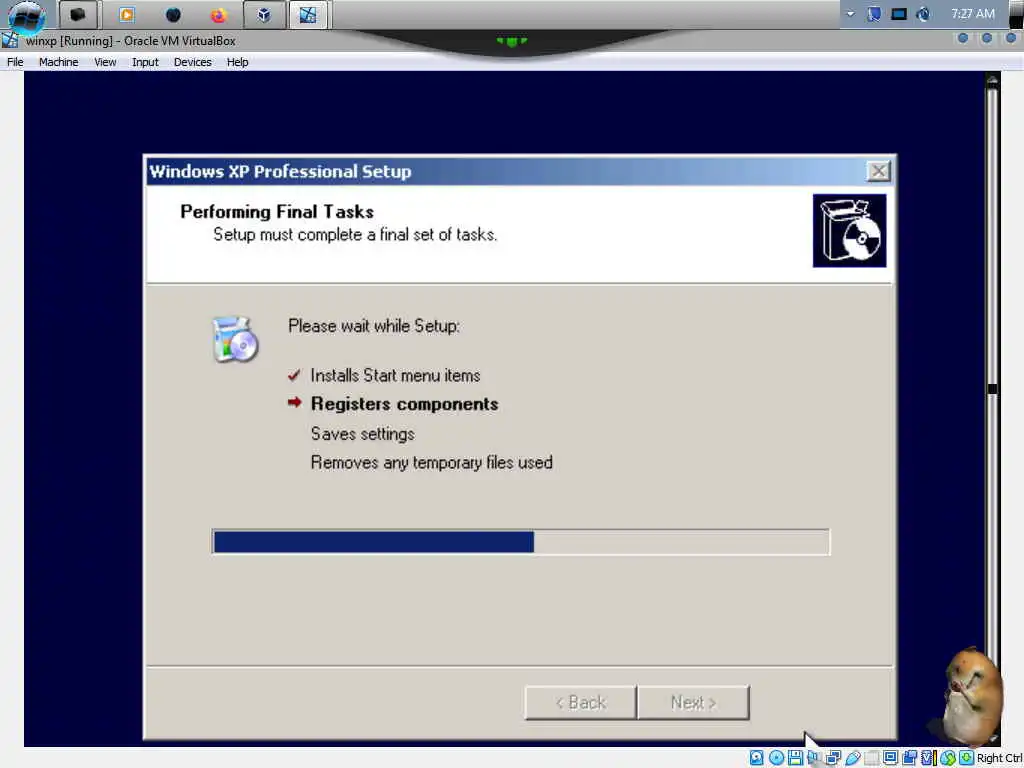
Task: Click the 7:27 AM clock
Action: point(972,14)
